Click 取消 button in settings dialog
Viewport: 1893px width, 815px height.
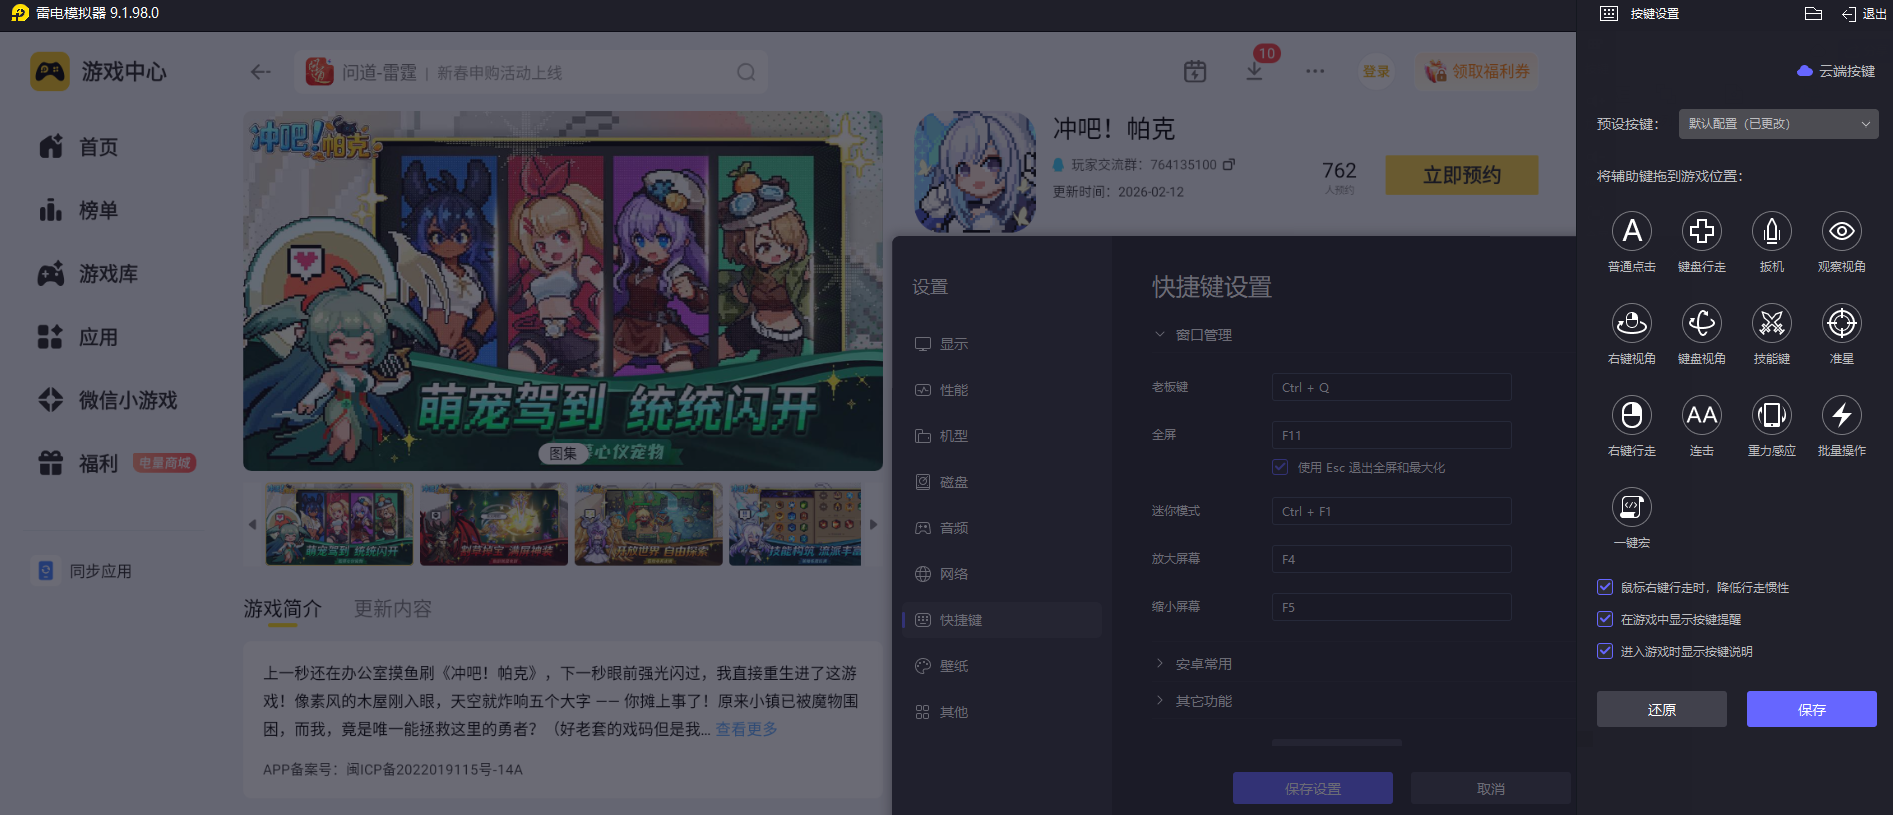(1490, 788)
